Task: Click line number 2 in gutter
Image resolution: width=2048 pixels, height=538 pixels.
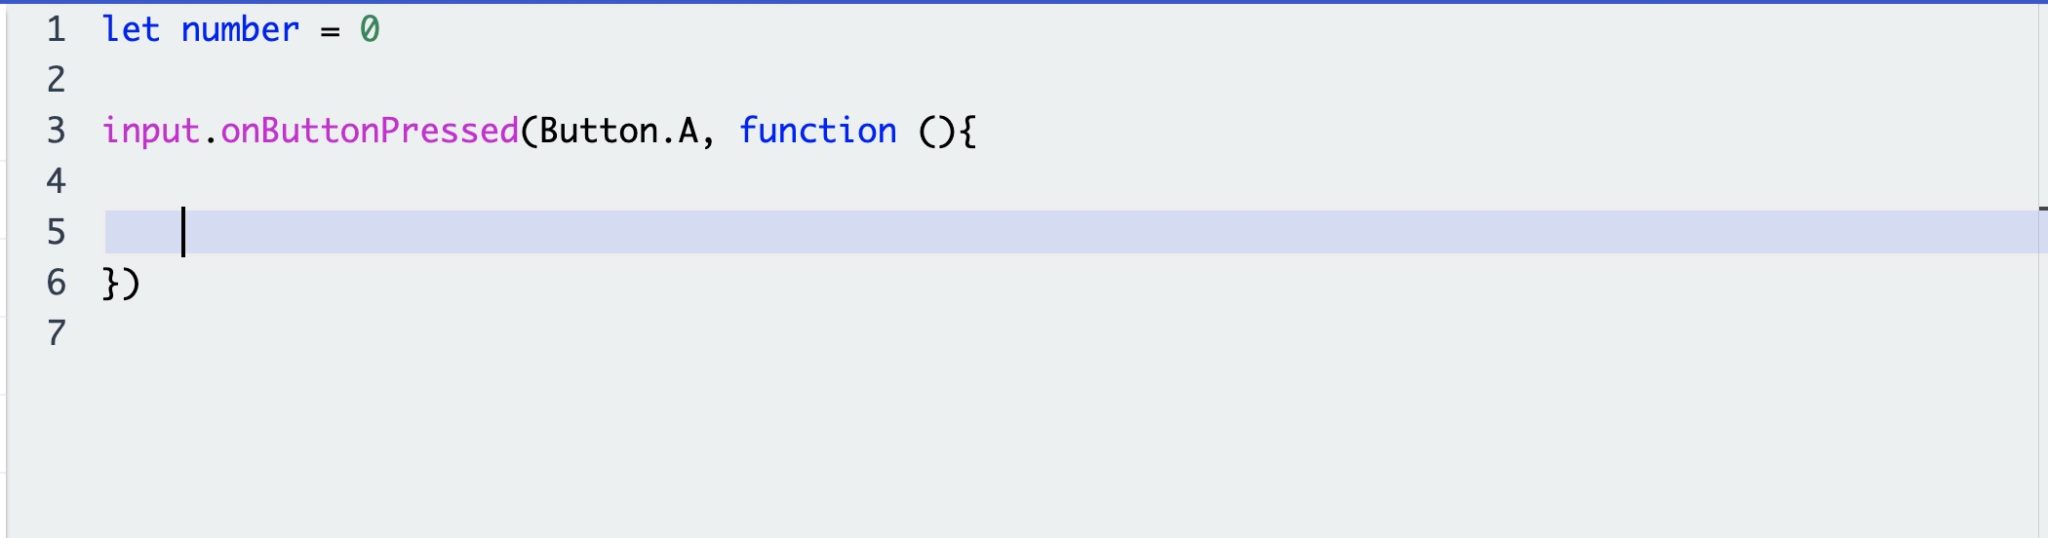Action: coord(56,80)
